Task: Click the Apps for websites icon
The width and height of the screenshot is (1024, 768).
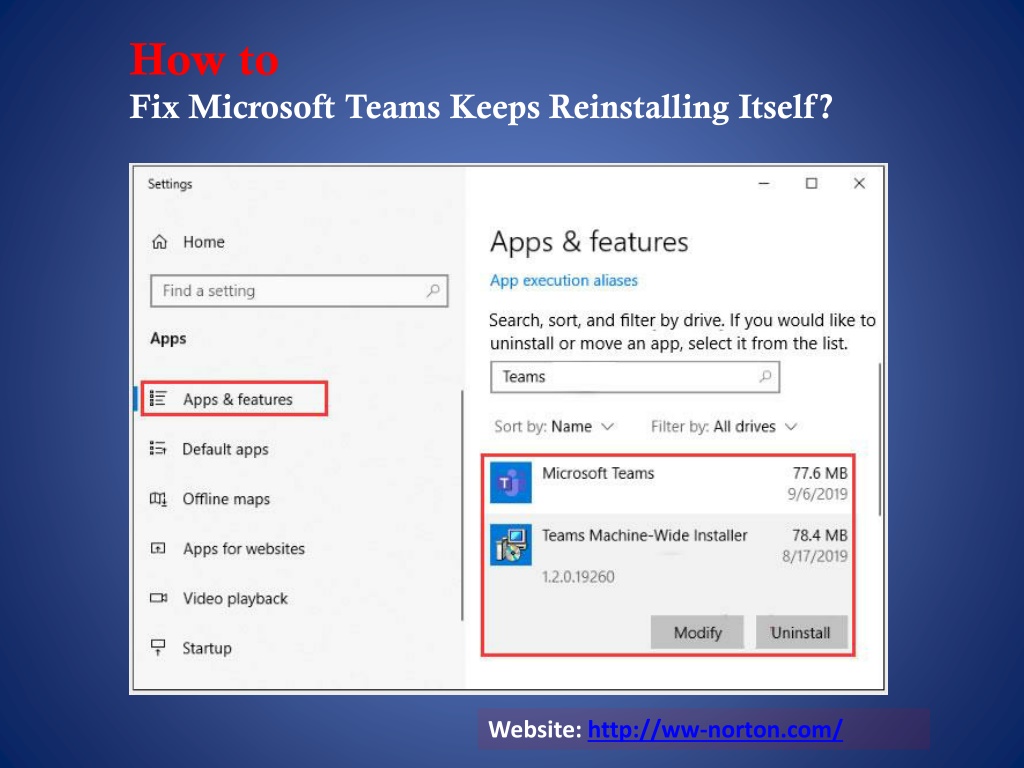Action: point(158,549)
